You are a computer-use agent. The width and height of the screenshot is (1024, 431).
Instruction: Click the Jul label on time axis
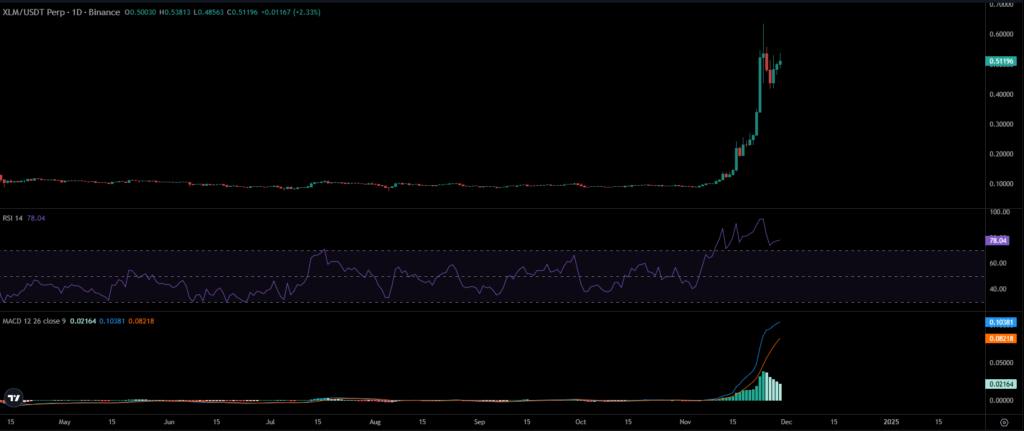(270, 422)
